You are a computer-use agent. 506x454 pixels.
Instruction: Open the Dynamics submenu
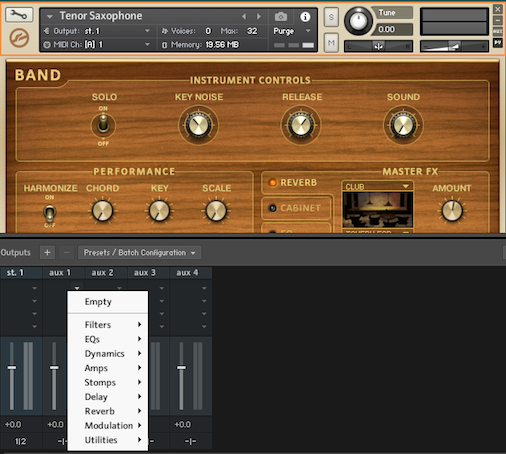[x=108, y=353]
